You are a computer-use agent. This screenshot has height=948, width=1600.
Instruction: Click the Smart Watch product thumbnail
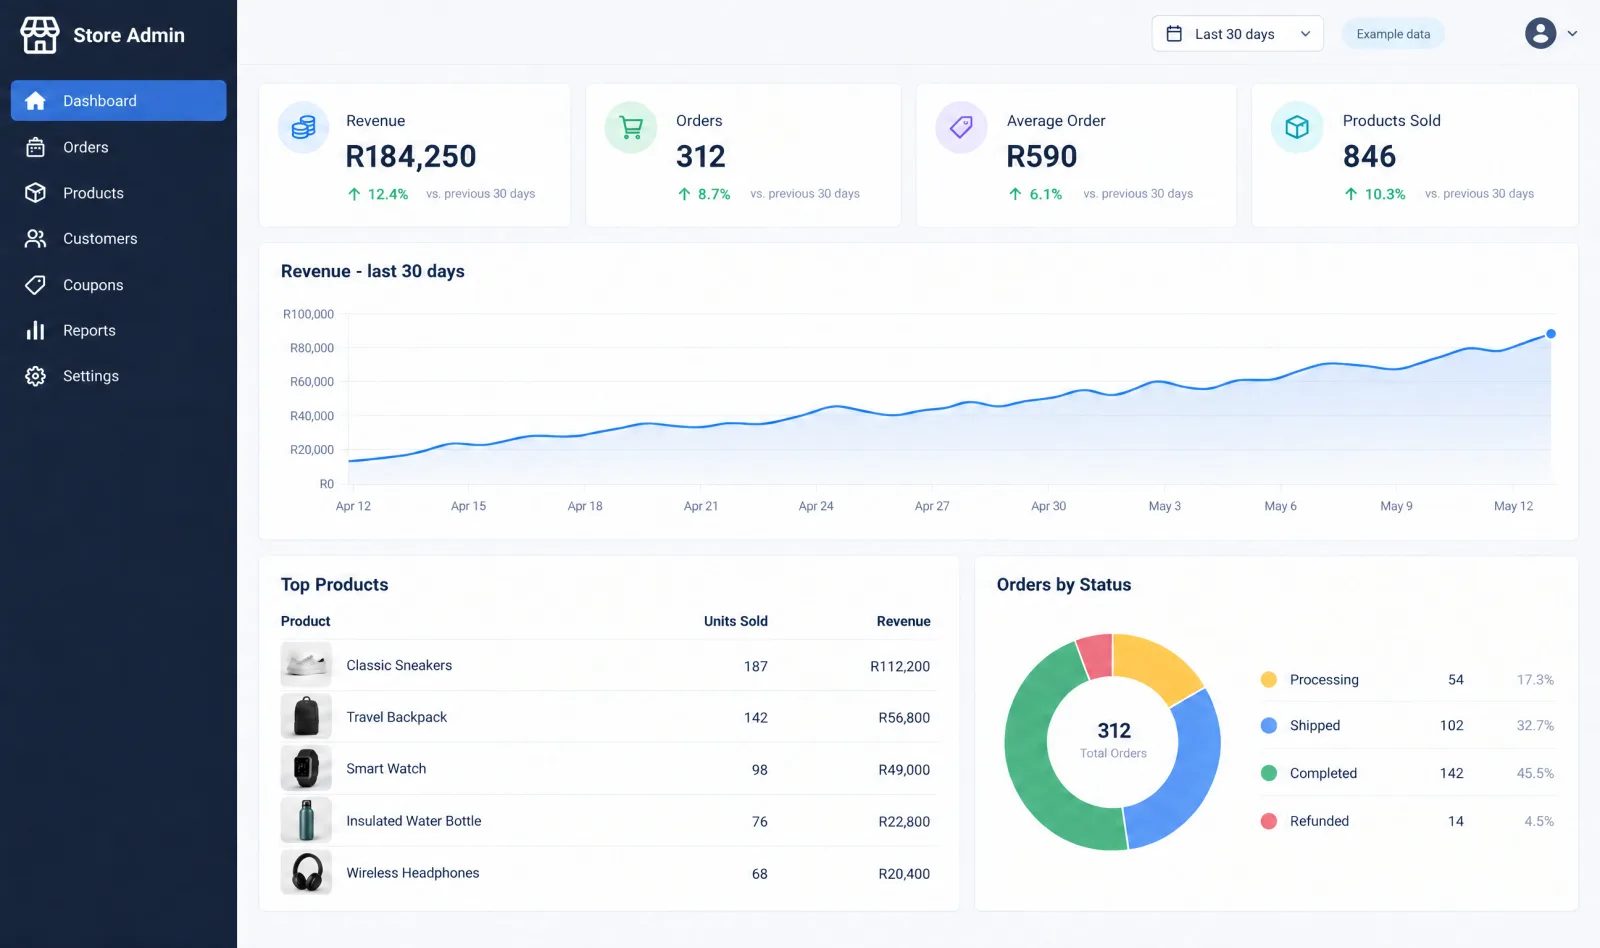tap(306, 769)
